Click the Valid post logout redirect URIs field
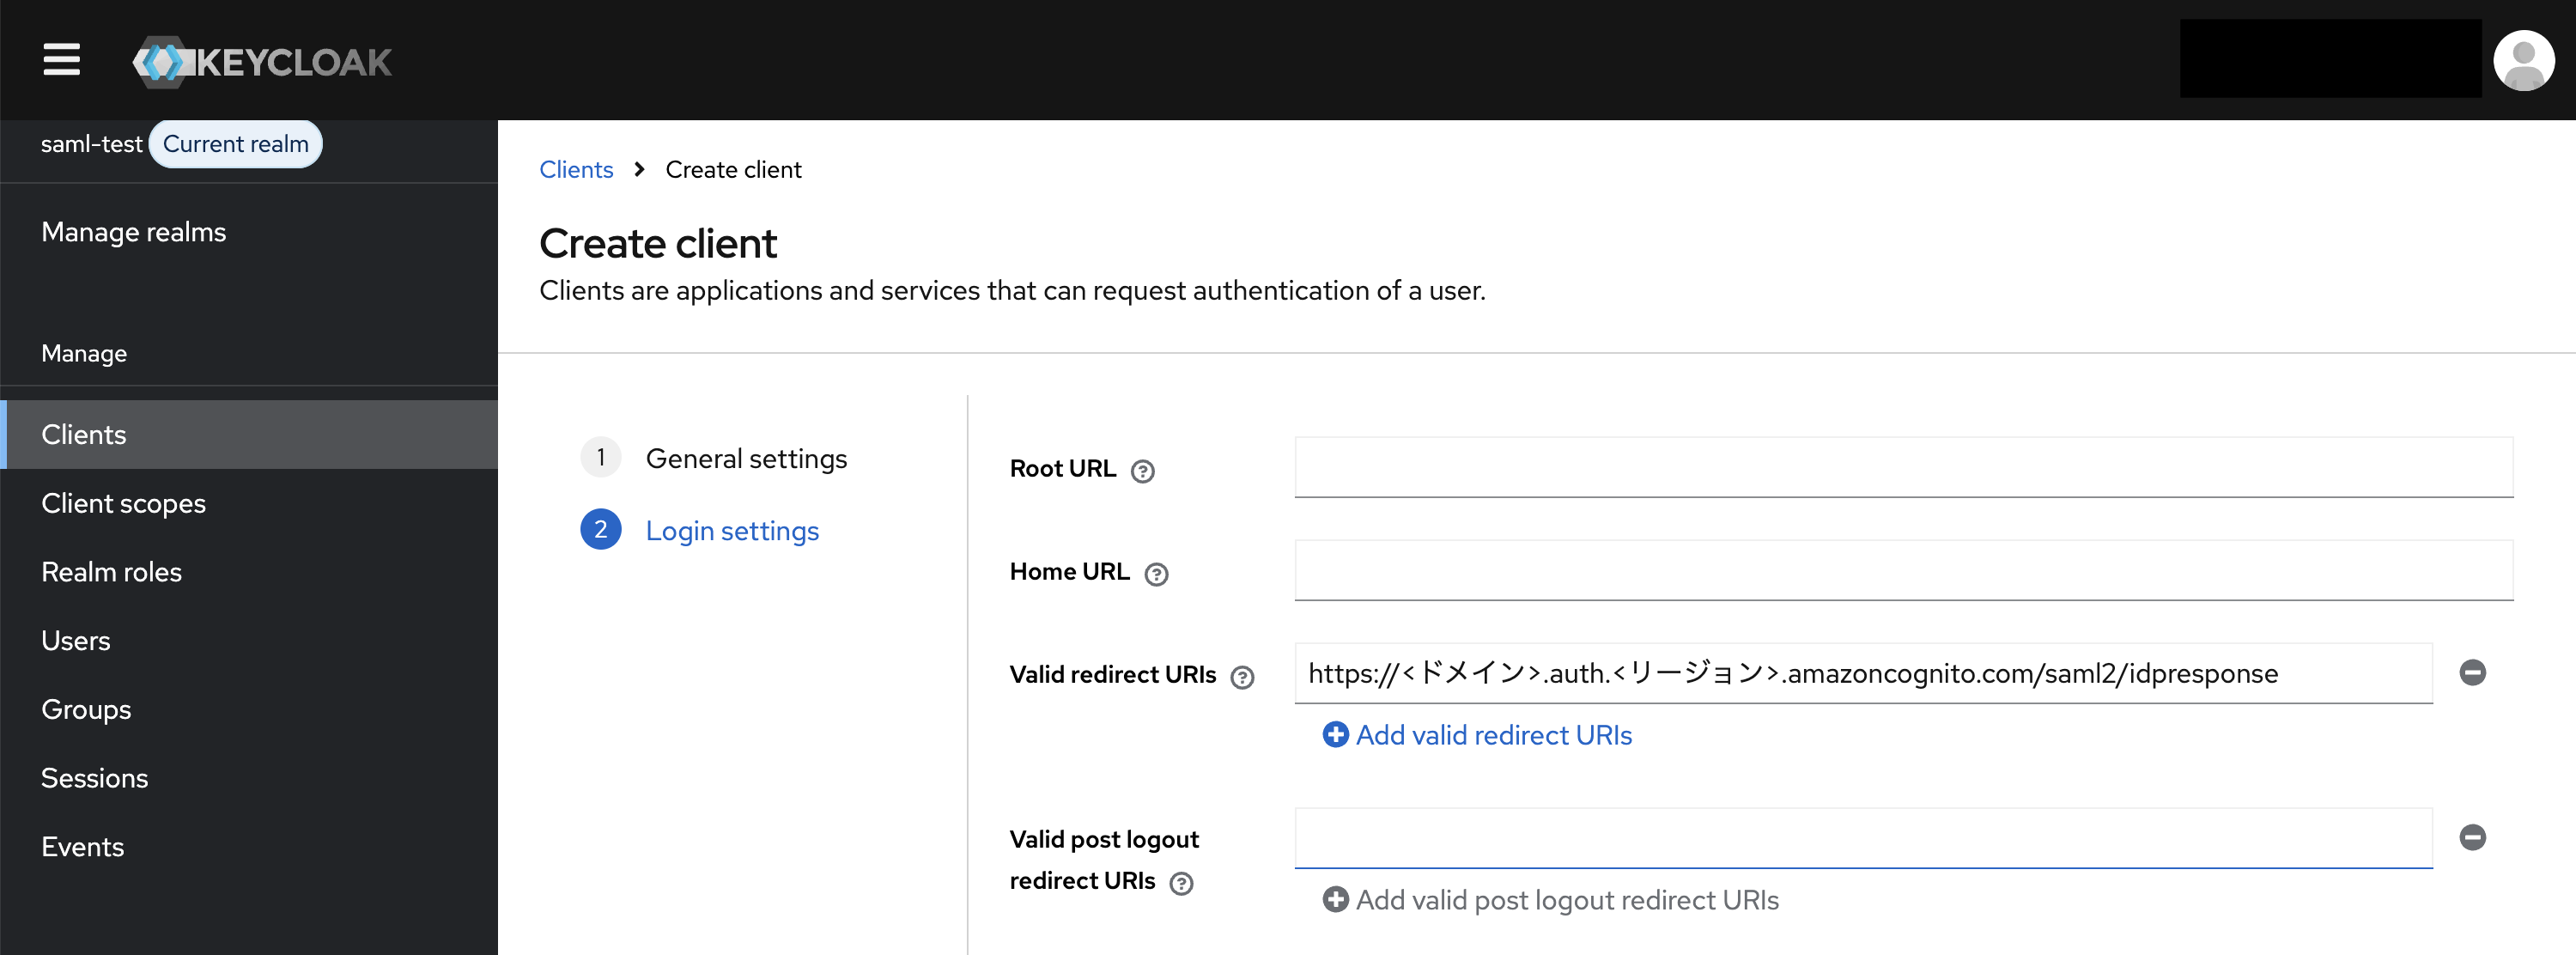Screen dimensions: 2576x955 pos(1863,838)
